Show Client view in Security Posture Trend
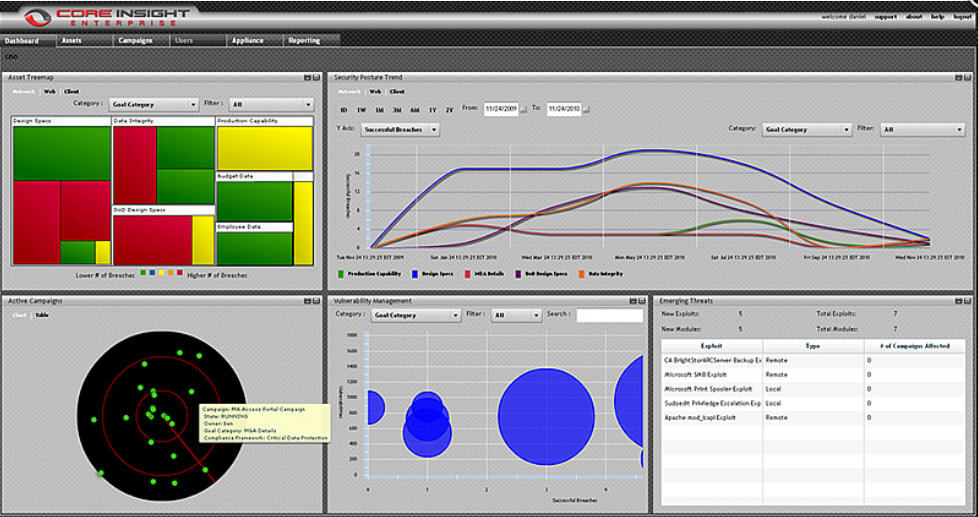Image resolution: width=978 pixels, height=517 pixels. [397, 91]
